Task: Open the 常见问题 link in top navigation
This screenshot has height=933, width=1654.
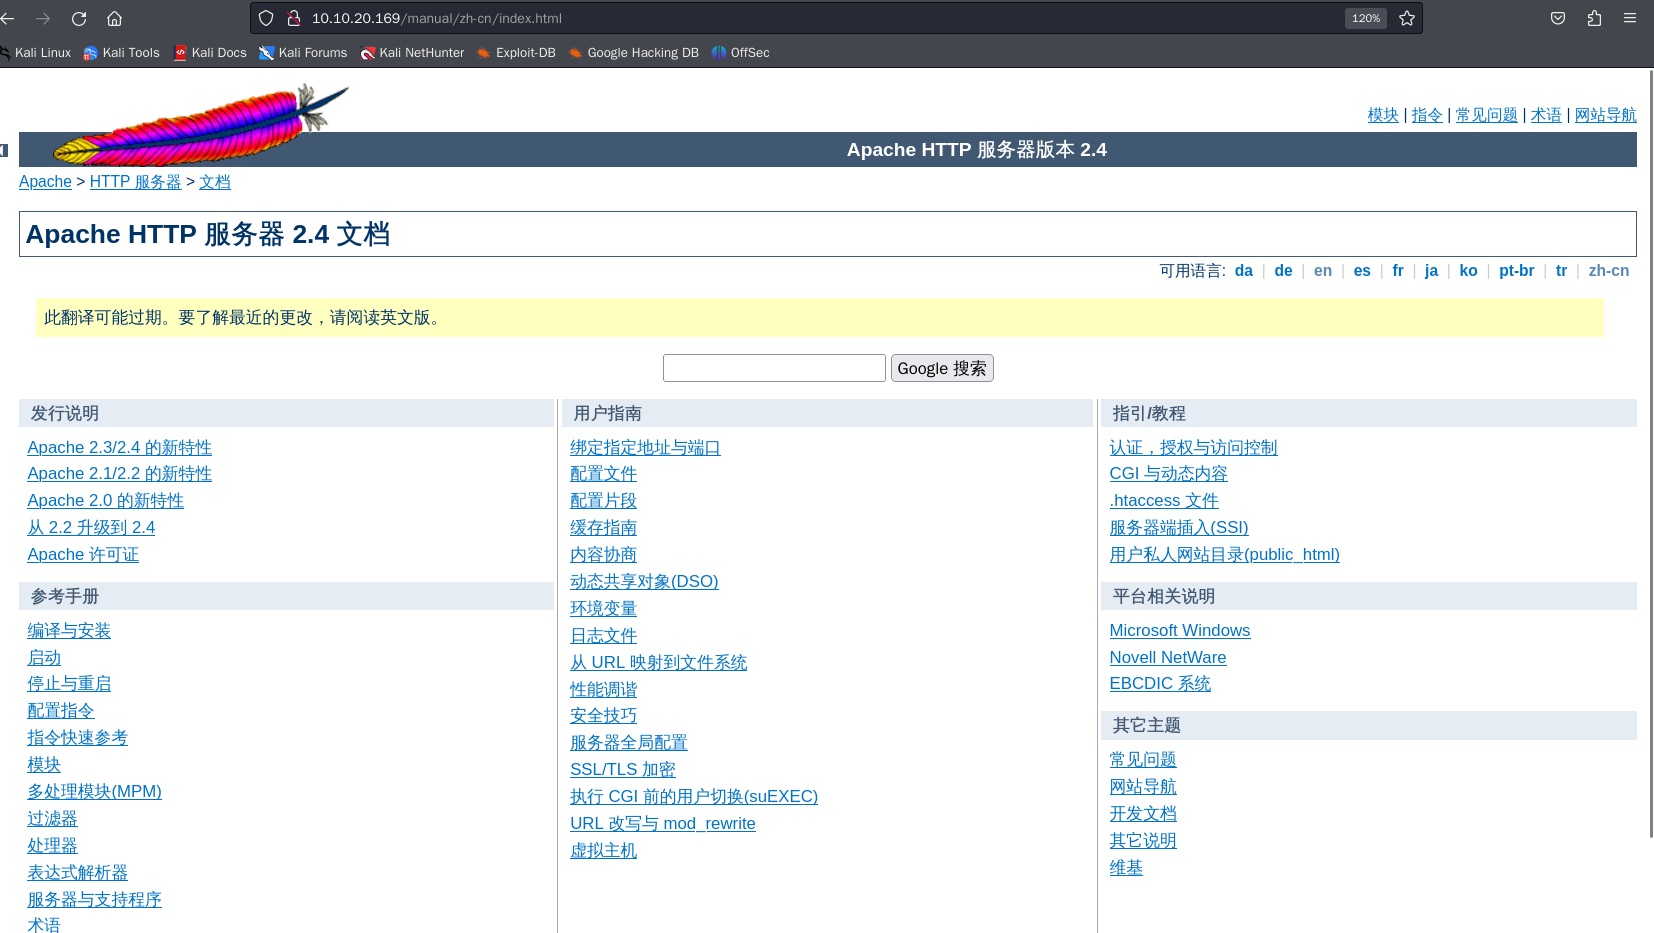Action: pyautogui.click(x=1486, y=115)
